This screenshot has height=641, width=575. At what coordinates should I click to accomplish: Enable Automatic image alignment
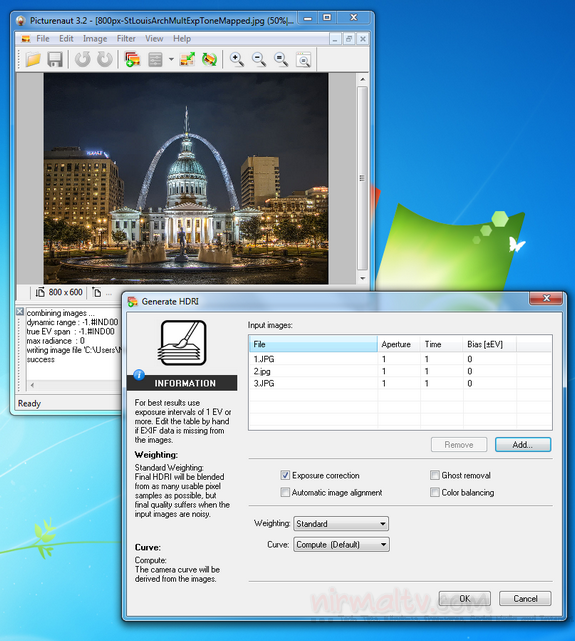[285, 492]
